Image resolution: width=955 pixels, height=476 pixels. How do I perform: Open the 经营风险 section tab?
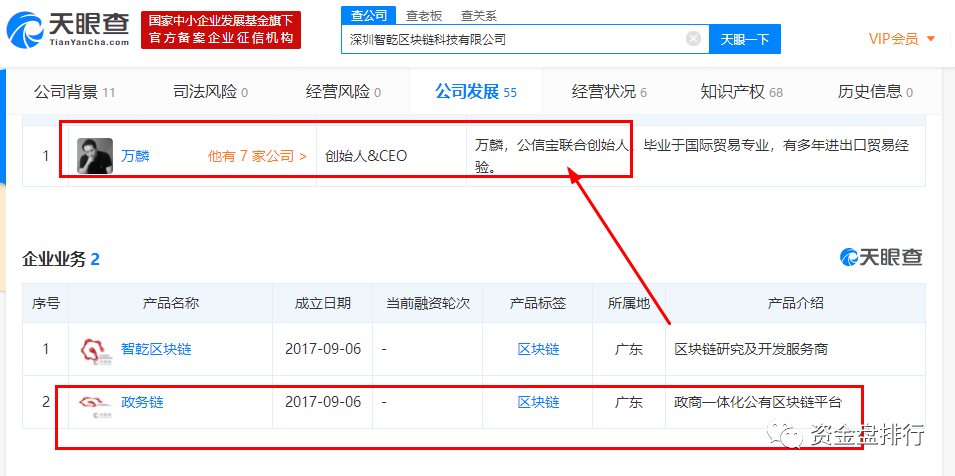click(x=344, y=92)
